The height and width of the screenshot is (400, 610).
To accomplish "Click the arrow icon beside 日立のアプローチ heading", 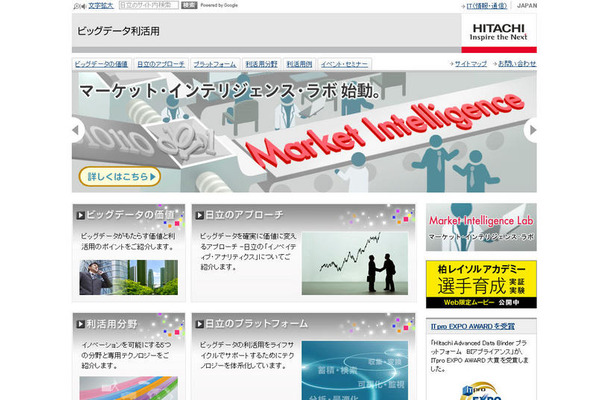I will tap(199, 214).
